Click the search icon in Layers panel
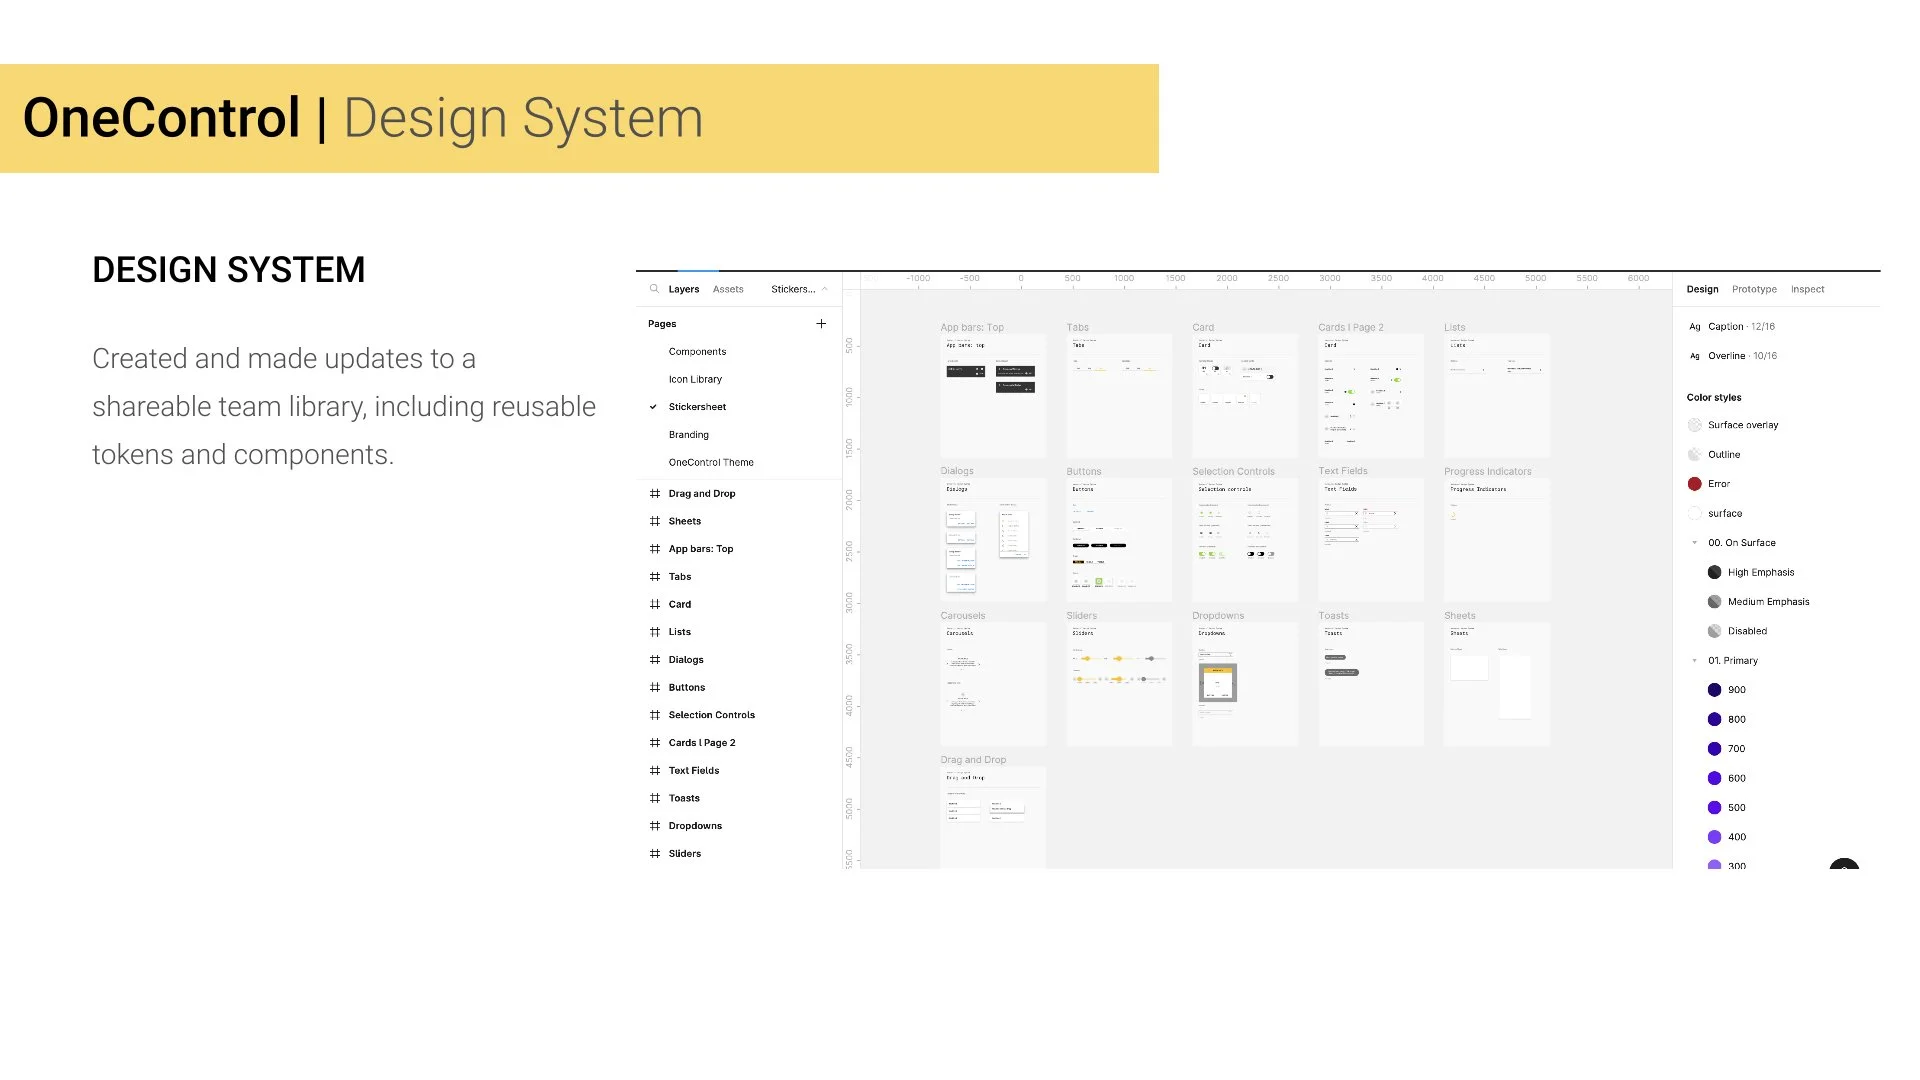Screen dimensions: 1920x1080 (654, 289)
